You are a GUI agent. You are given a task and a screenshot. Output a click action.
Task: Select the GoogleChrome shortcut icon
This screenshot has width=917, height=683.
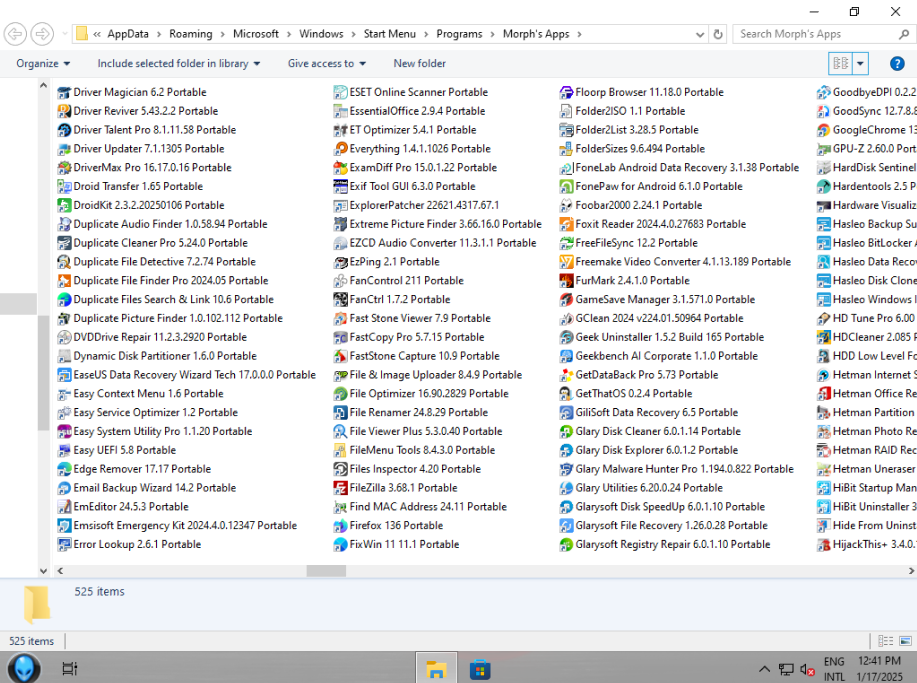823,130
